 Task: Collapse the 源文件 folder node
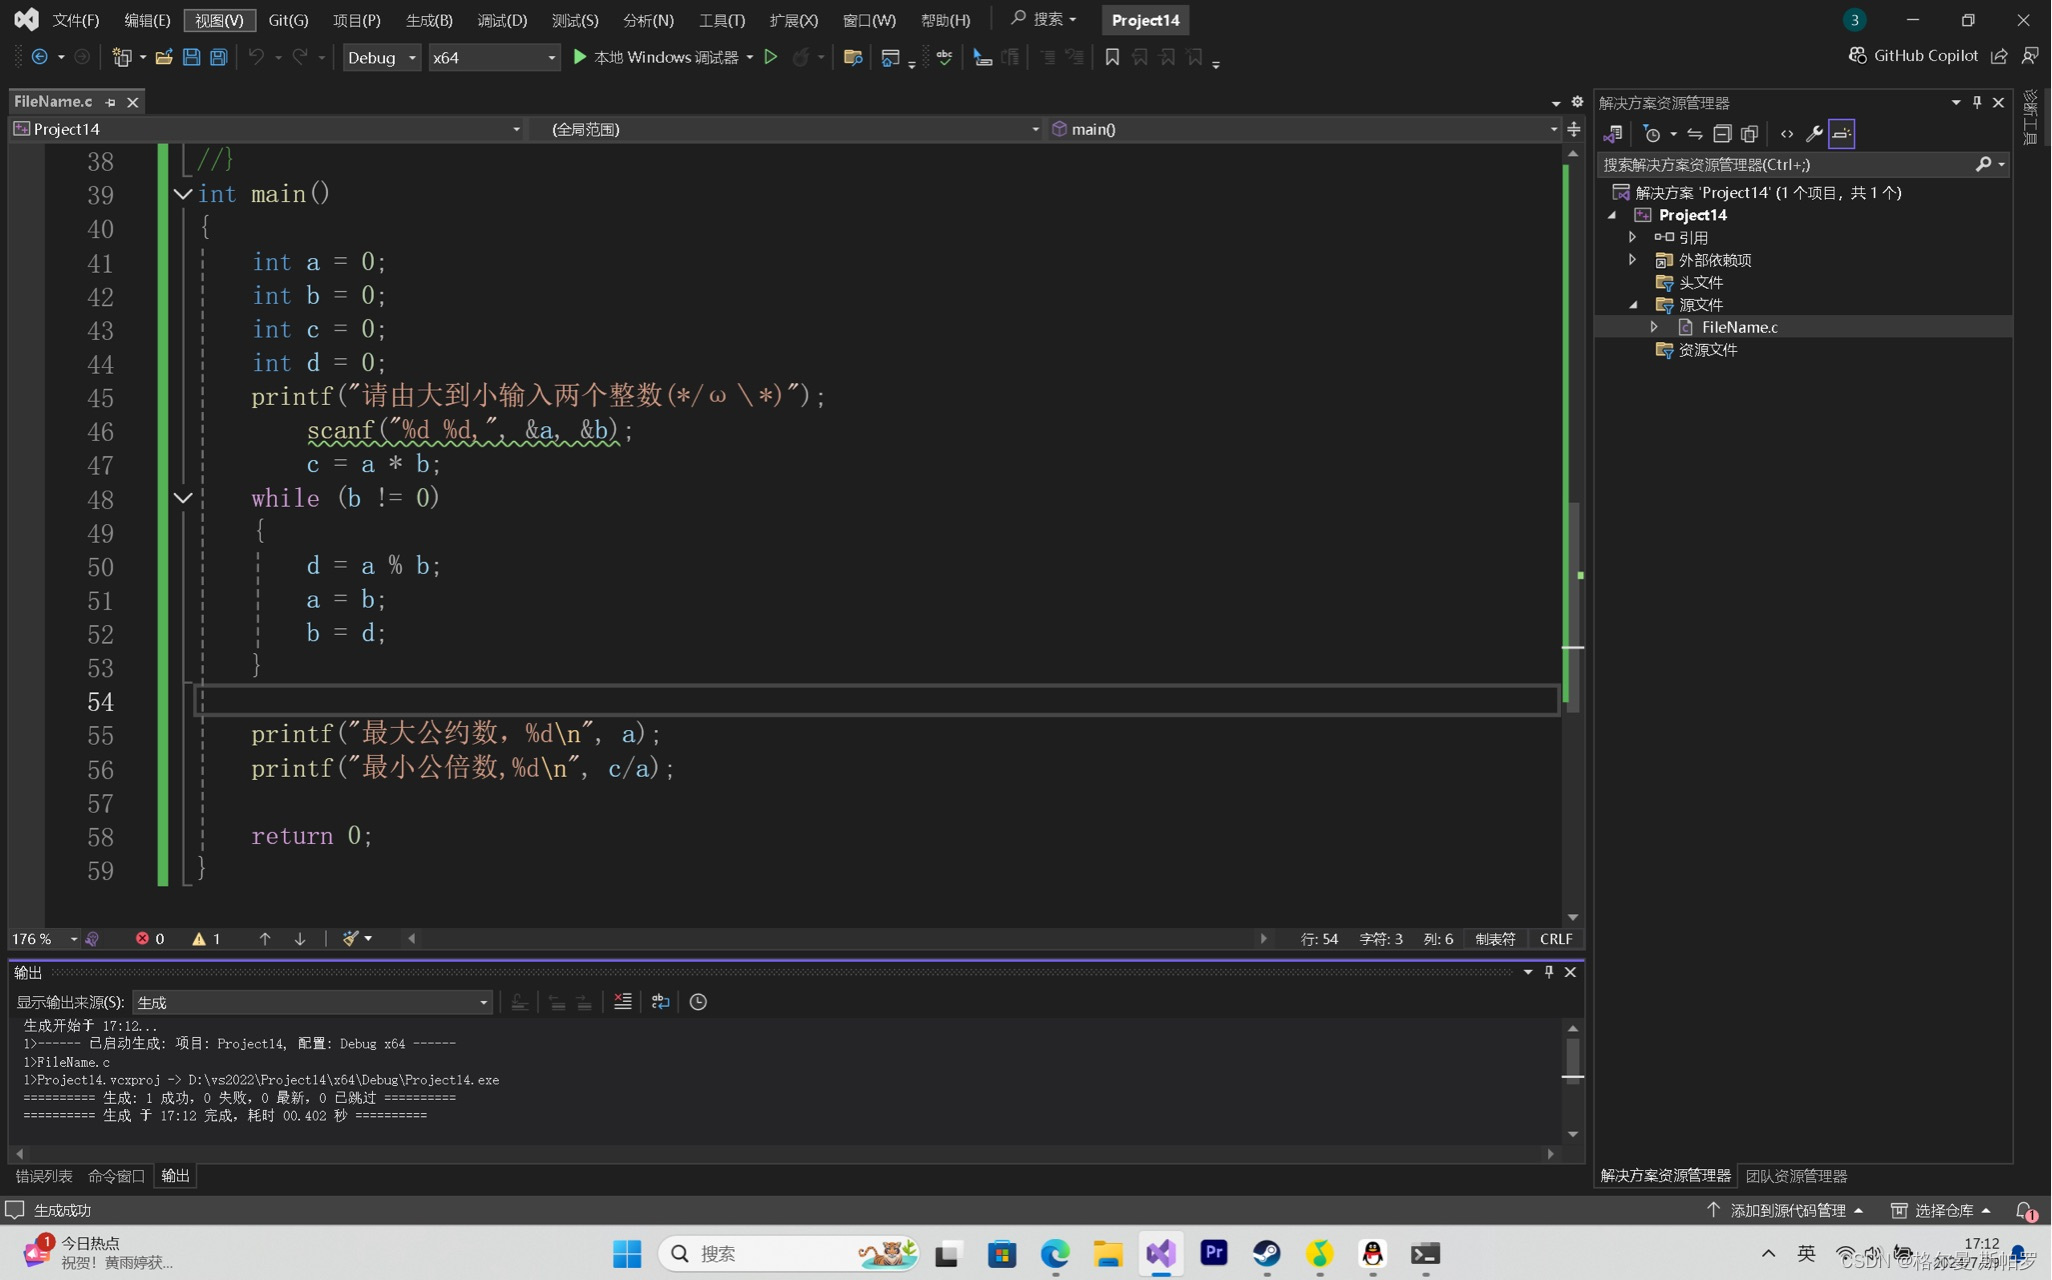click(x=1633, y=304)
